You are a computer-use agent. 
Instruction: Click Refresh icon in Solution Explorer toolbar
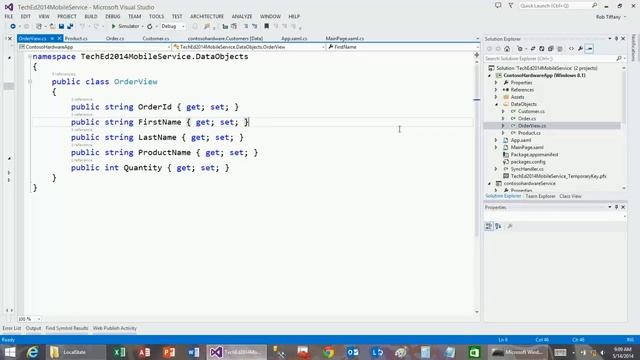(542, 49)
